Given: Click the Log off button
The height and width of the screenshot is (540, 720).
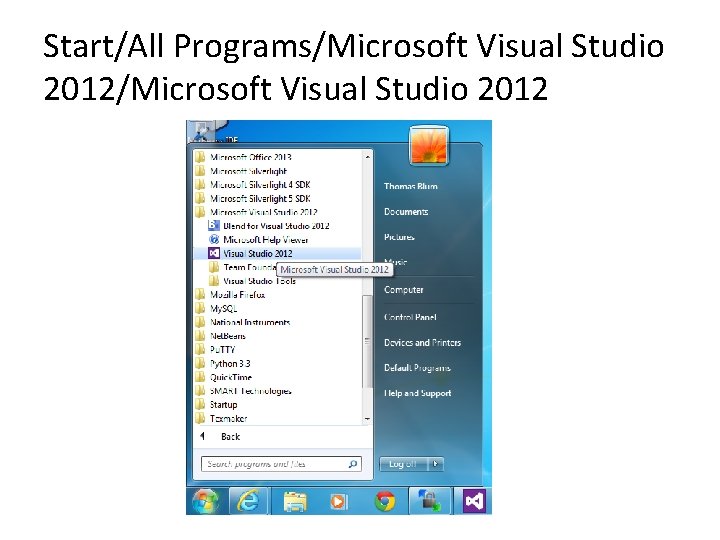Looking at the screenshot, I should tap(403, 464).
